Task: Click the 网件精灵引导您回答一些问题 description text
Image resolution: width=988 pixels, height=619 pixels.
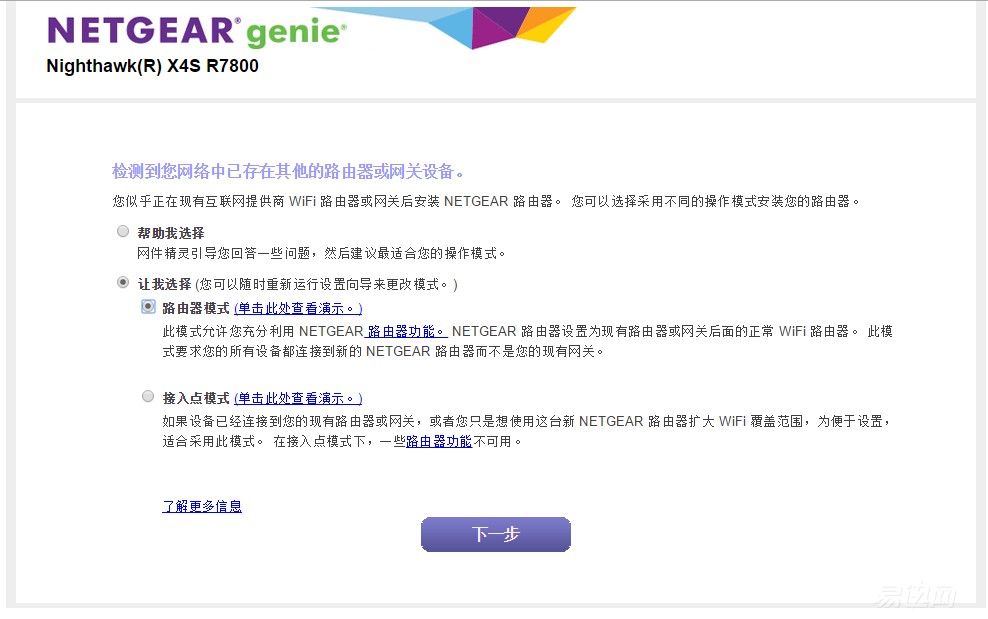Action: 321,253
